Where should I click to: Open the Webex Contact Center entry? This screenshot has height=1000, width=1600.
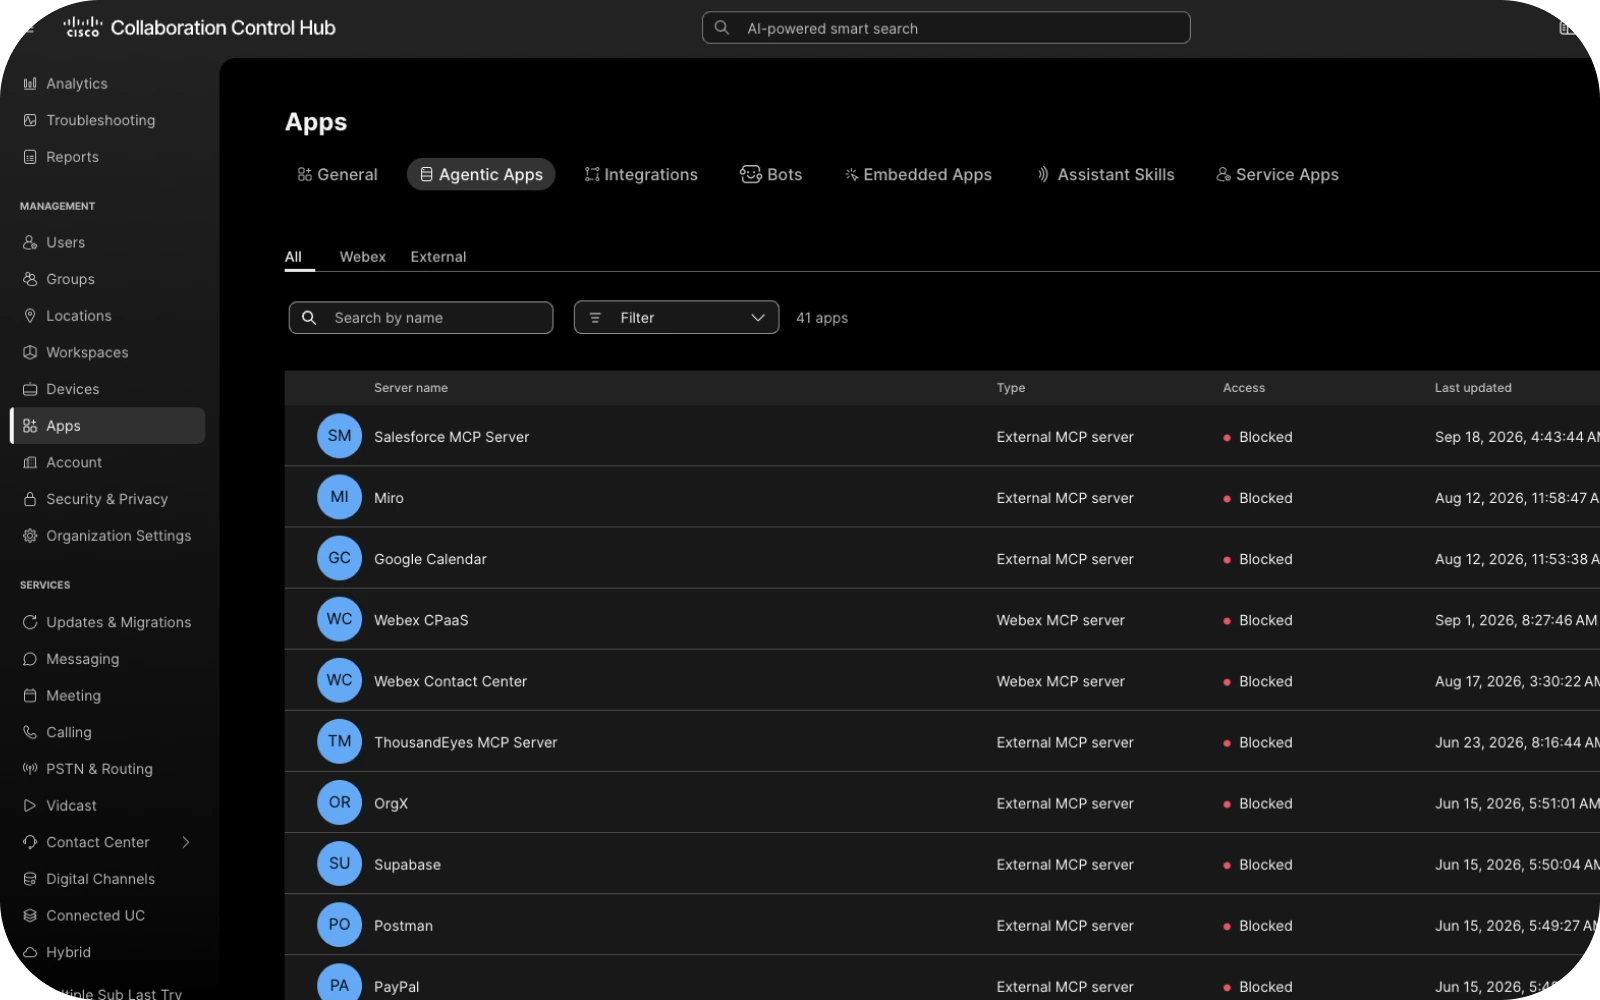[942, 680]
